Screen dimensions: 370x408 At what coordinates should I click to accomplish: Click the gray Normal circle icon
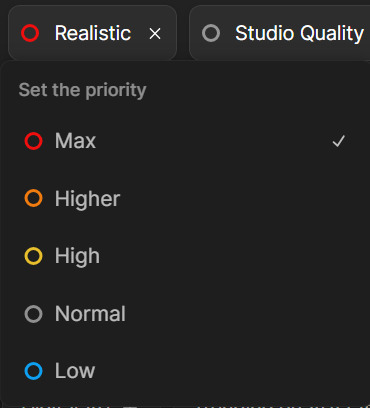click(x=33, y=314)
